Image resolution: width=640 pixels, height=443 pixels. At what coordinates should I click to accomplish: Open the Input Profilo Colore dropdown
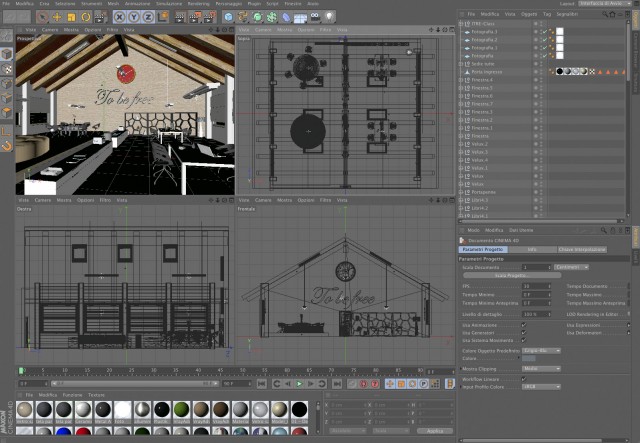(541, 387)
